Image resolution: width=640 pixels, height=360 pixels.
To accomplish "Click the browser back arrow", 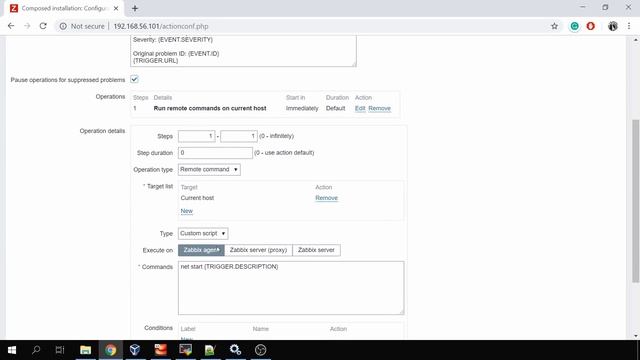I will click(x=11, y=26).
